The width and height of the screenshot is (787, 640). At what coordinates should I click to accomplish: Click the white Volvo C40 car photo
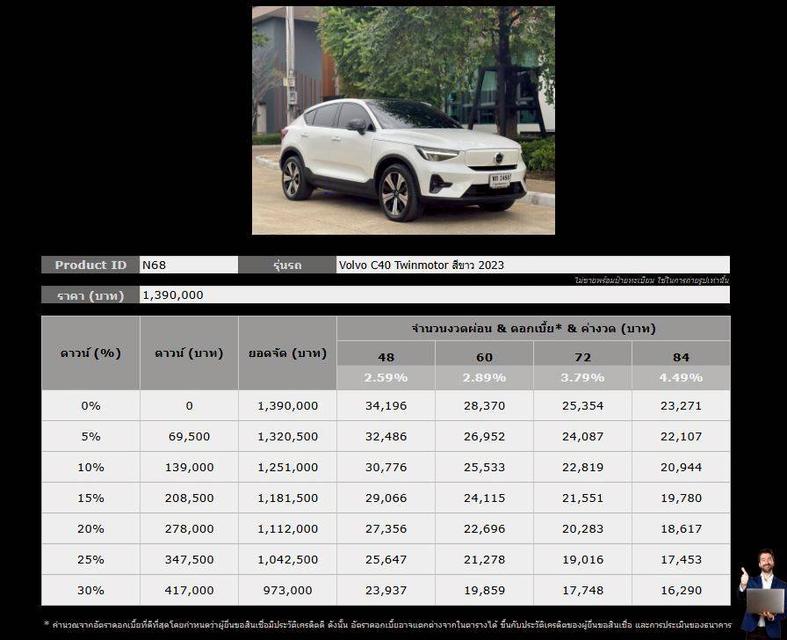[403, 120]
